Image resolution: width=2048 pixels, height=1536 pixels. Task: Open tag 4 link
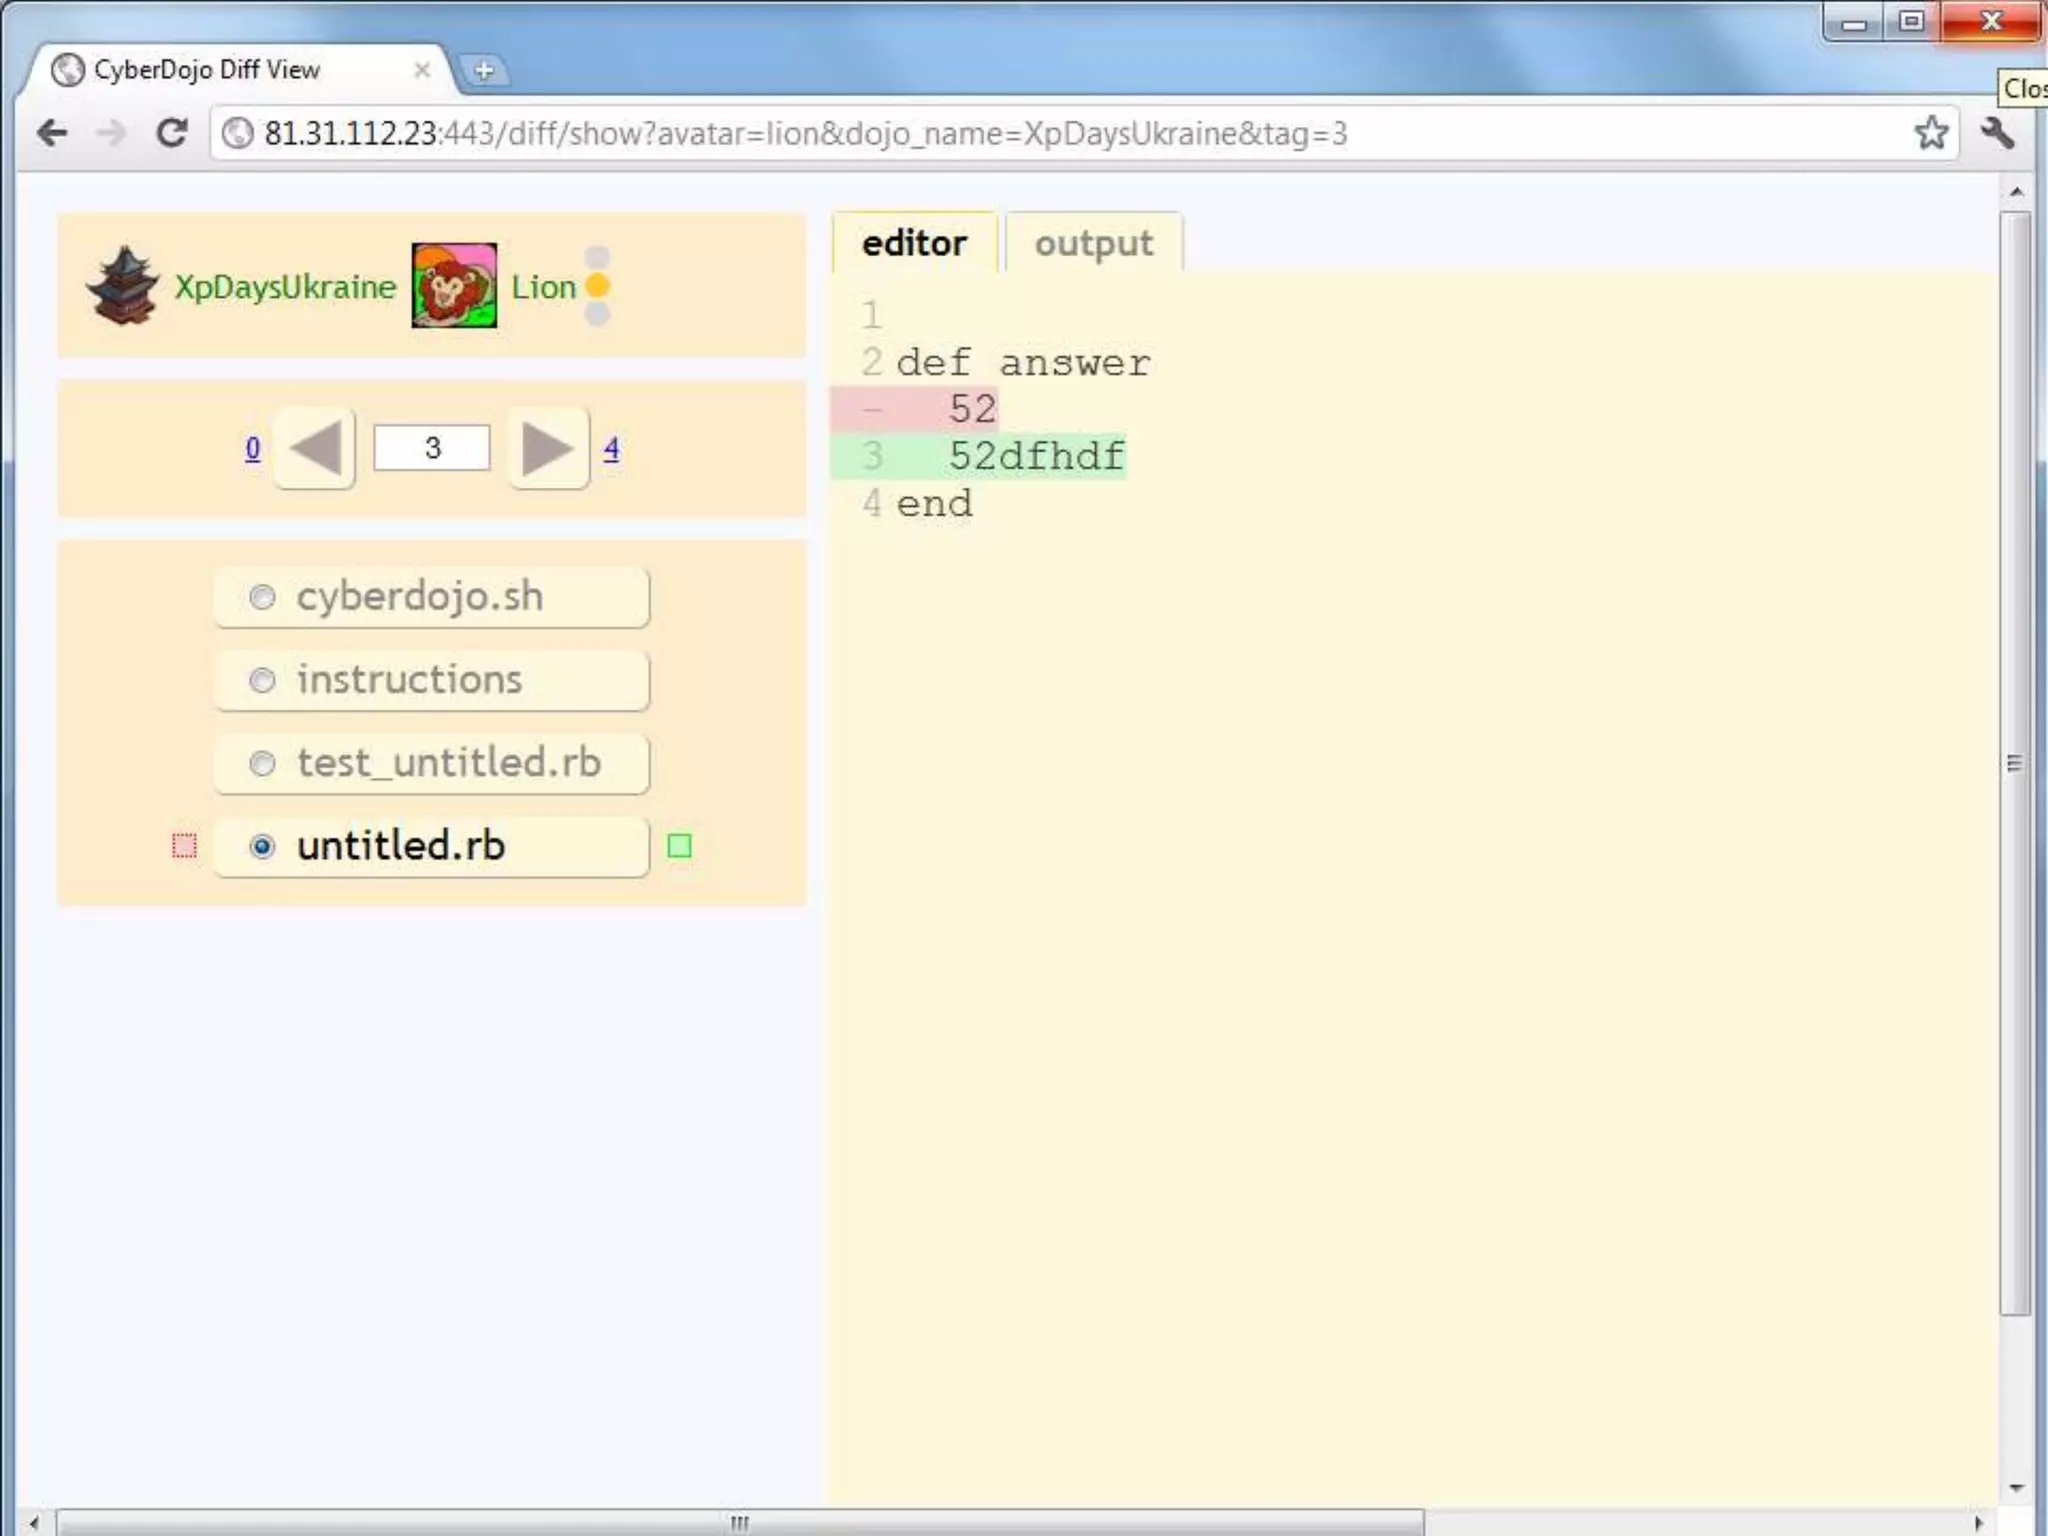pos(611,449)
